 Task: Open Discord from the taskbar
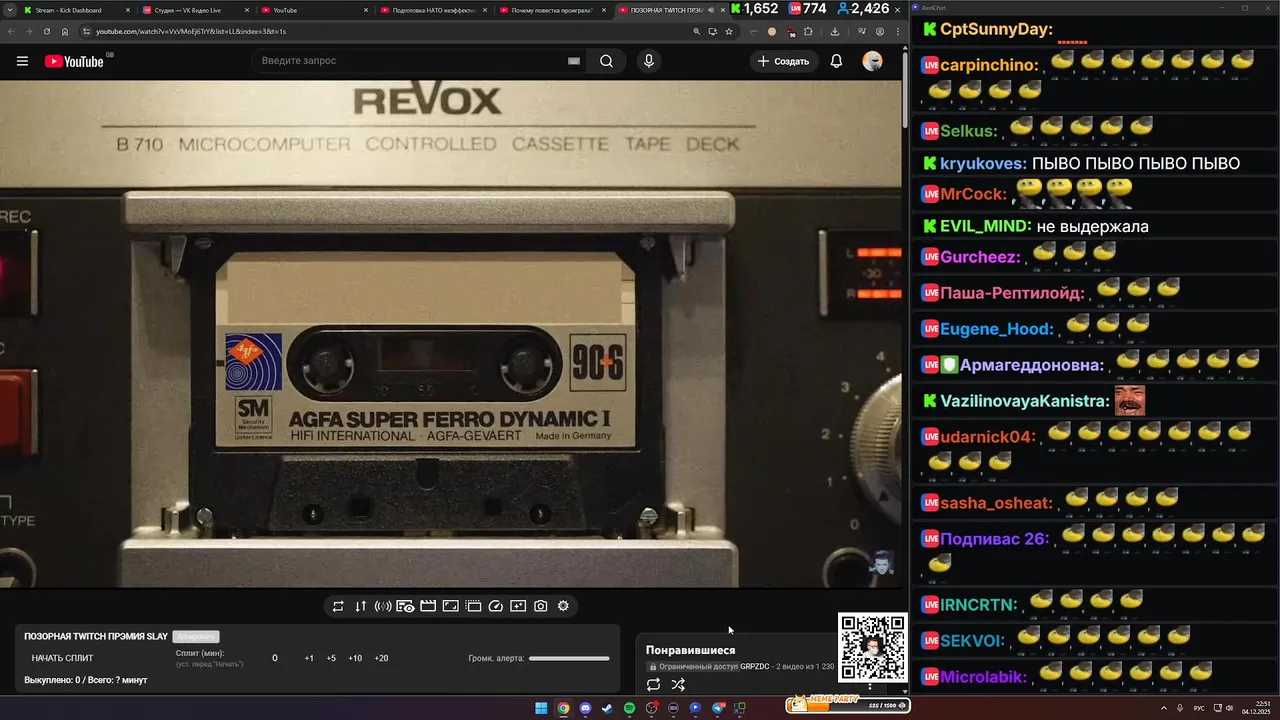click(x=585, y=708)
